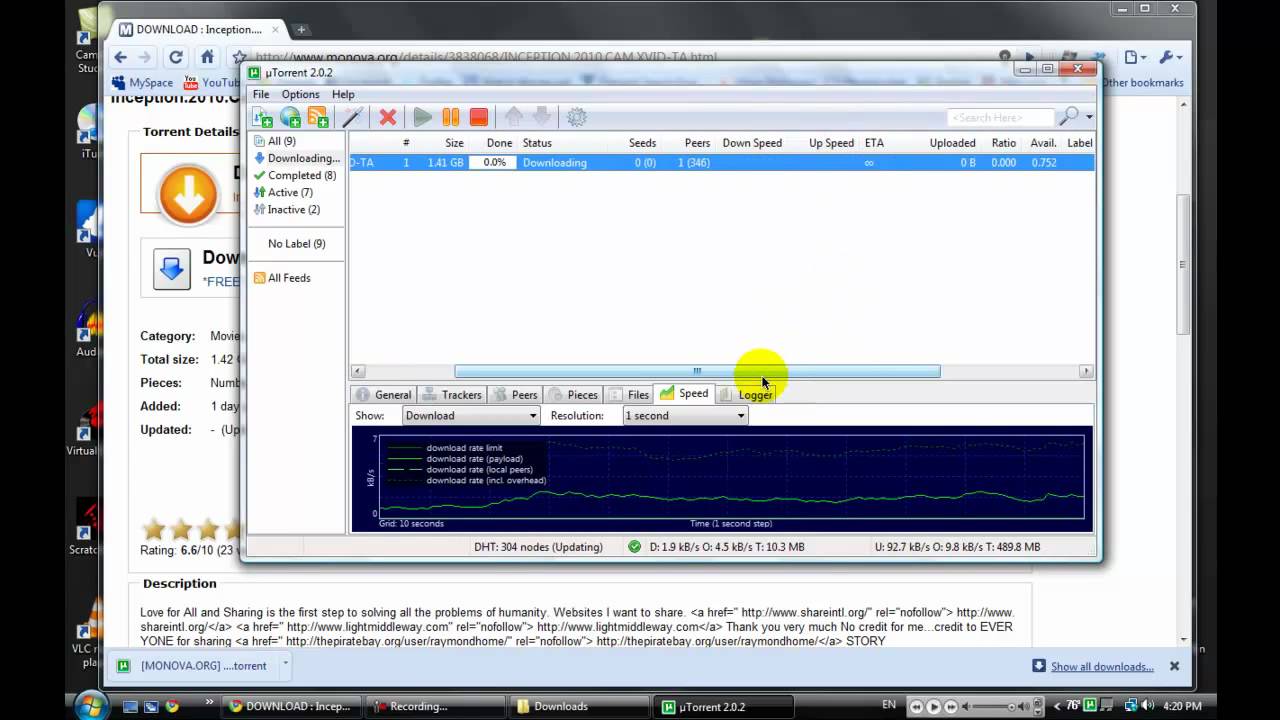This screenshot has height=720, width=1280.
Task: Select the Downloading status cell of the torrent
Action: pos(554,162)
